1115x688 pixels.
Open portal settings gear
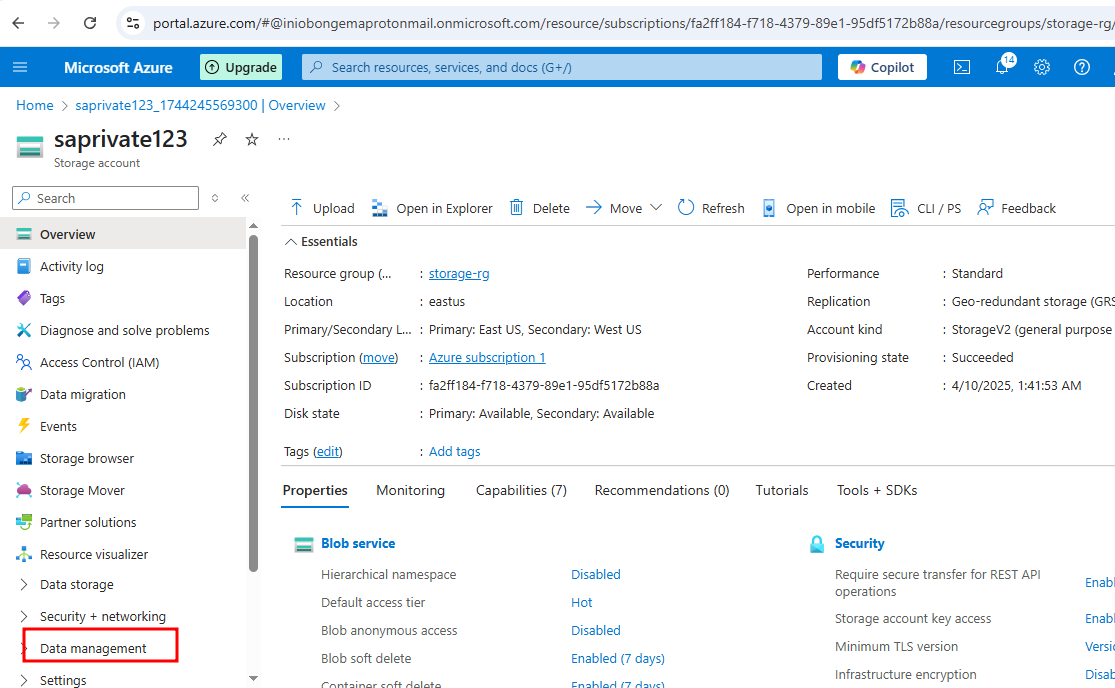pyautogui.click(x=1042, y=68)
